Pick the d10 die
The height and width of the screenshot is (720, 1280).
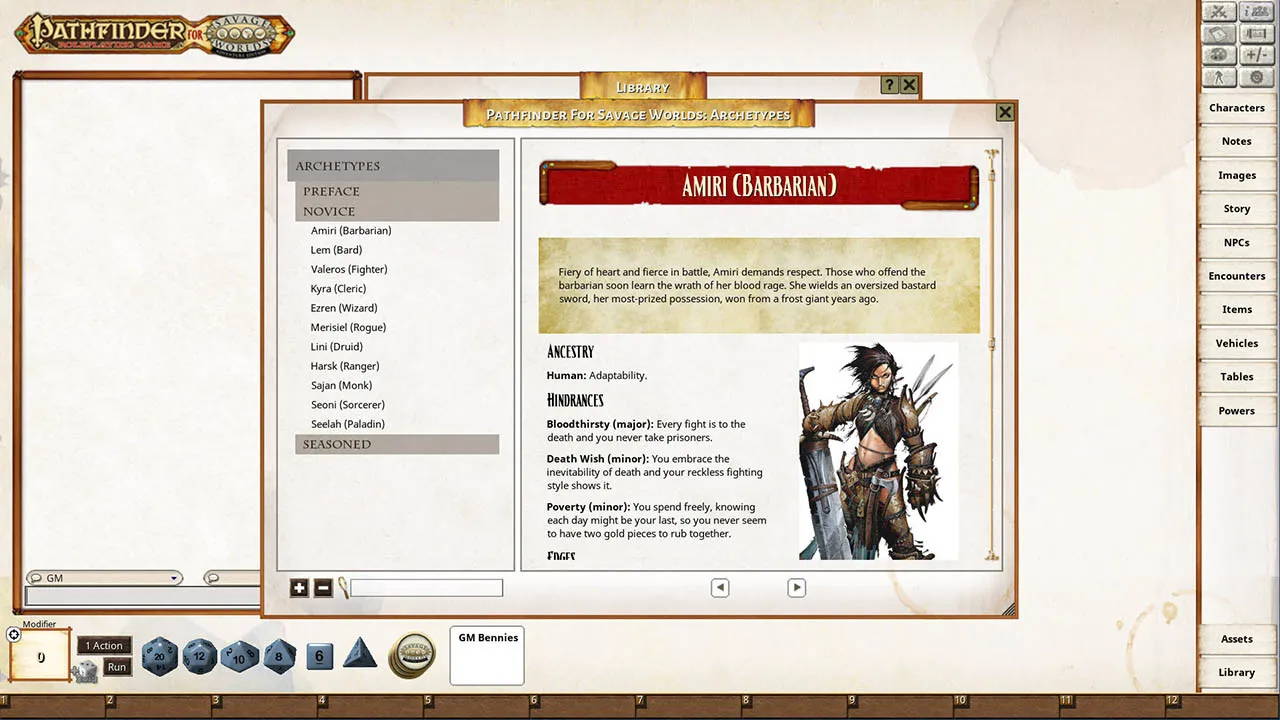pyautogui.click(x=239, y=657)
